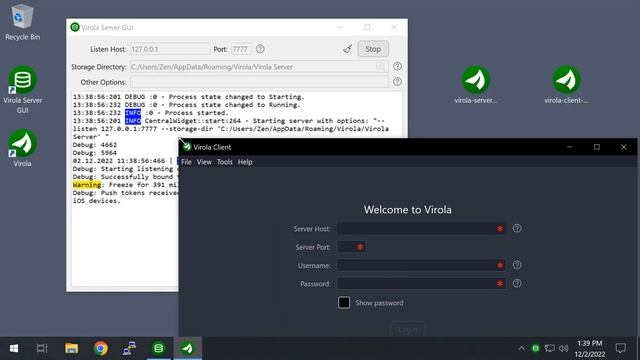Viewport: 640px width, 360px height.
Task: Click help icon beside Other Options
Action: pos(397,82)
